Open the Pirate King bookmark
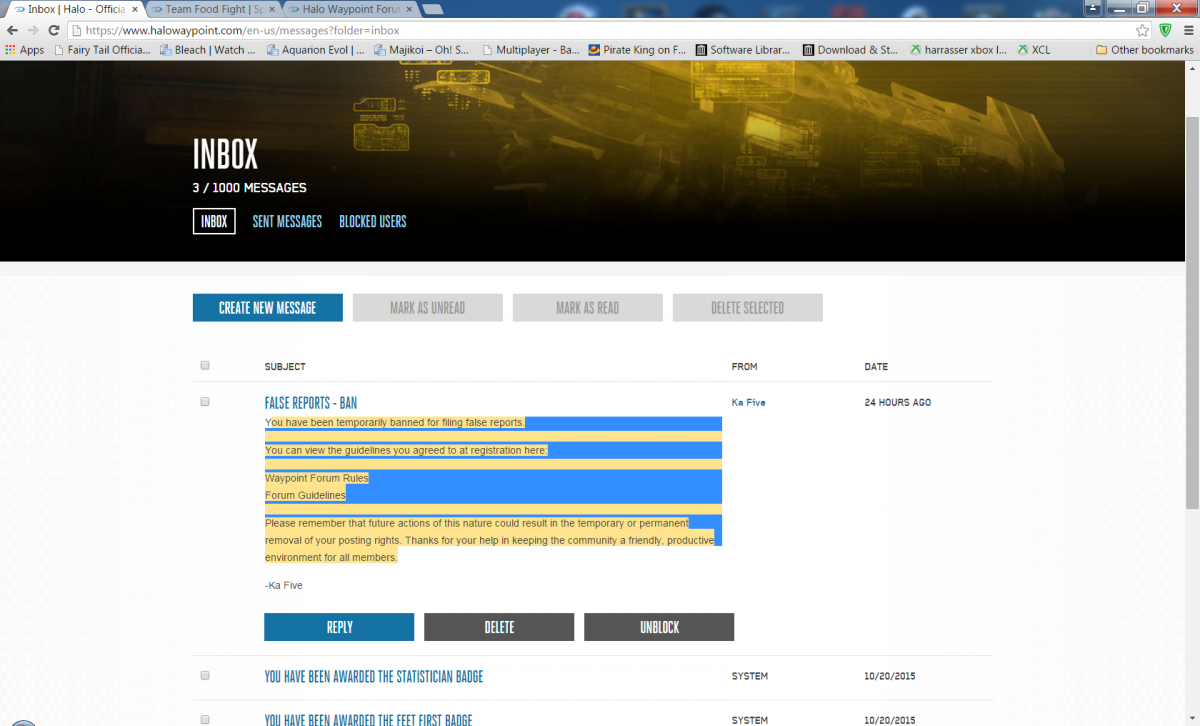 click(x=637, y=50)
